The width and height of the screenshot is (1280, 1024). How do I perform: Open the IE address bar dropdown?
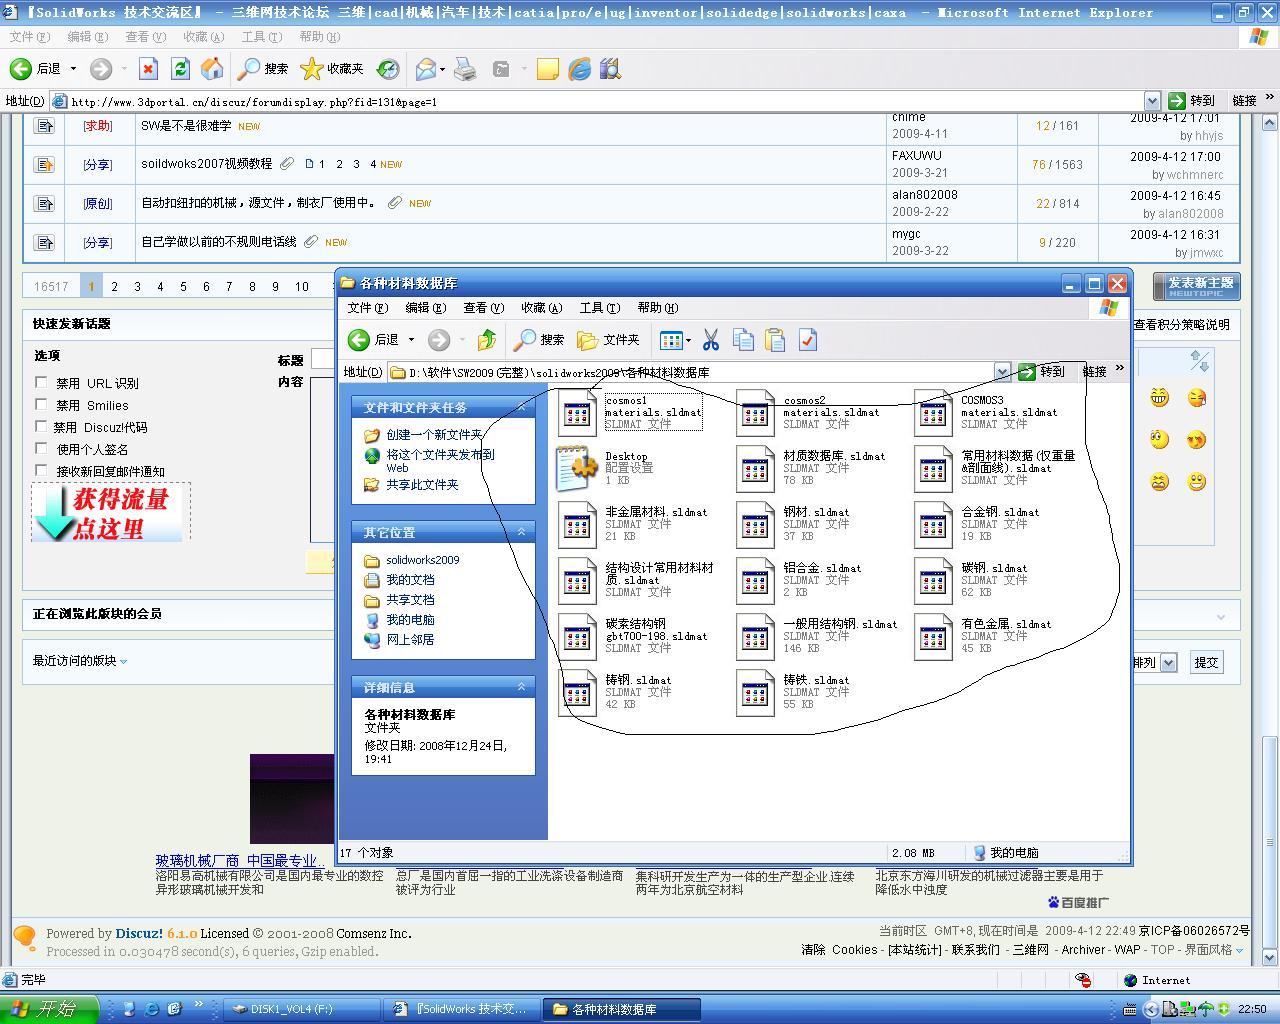1152,101
